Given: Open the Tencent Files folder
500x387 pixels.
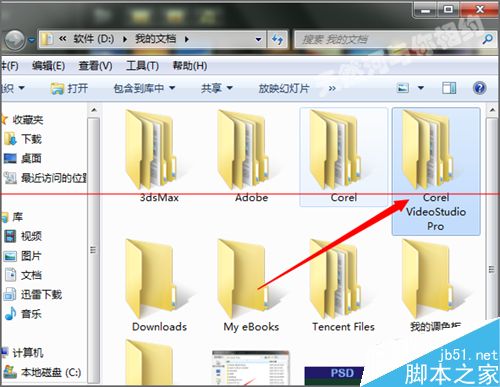Looking at the screenshot, I should click(x=343, y=286).
